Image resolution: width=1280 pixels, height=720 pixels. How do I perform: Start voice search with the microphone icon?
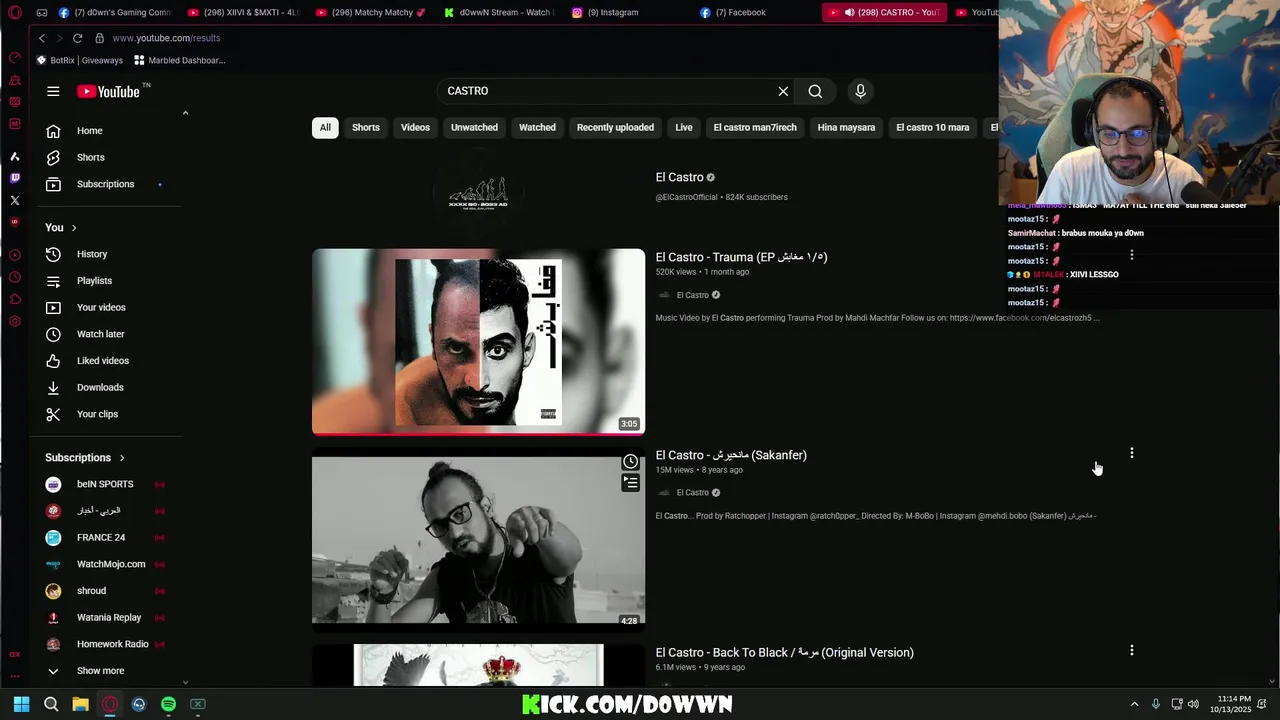pyautogui.click(x=860, y=91)
